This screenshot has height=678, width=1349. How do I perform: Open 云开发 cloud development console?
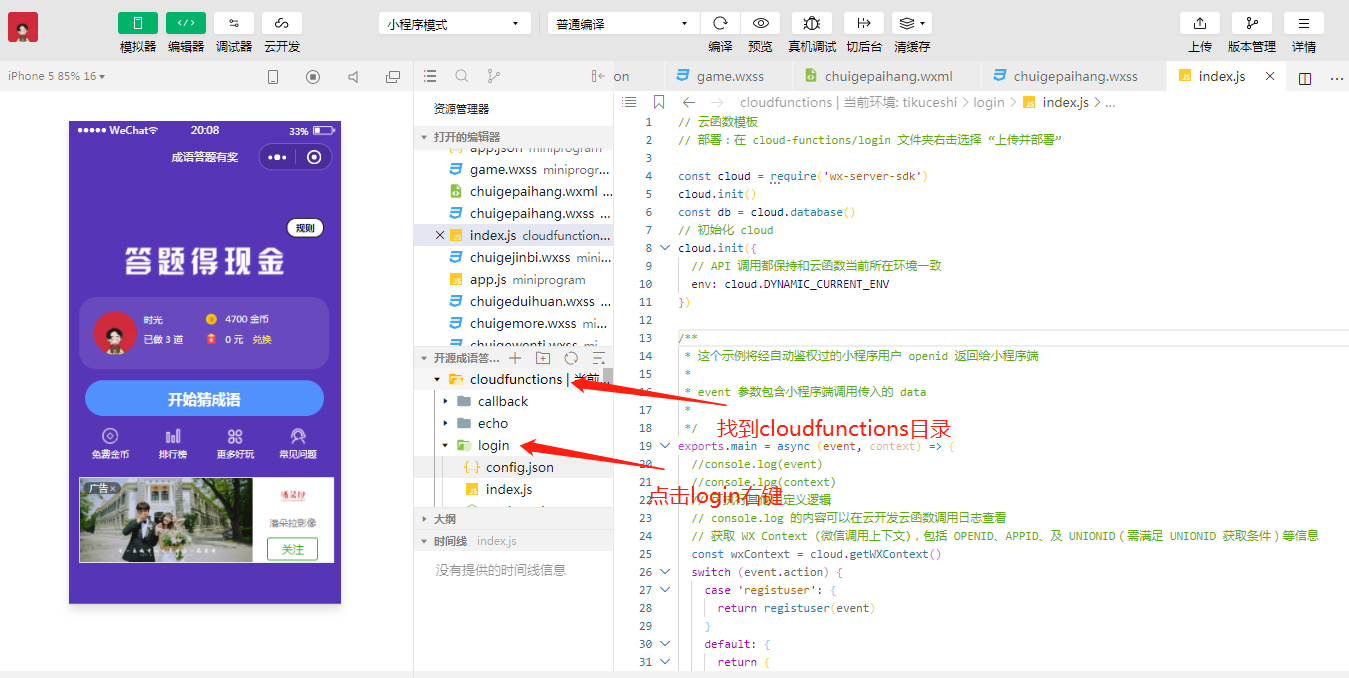pyautogui.click(x=282, y=23)
